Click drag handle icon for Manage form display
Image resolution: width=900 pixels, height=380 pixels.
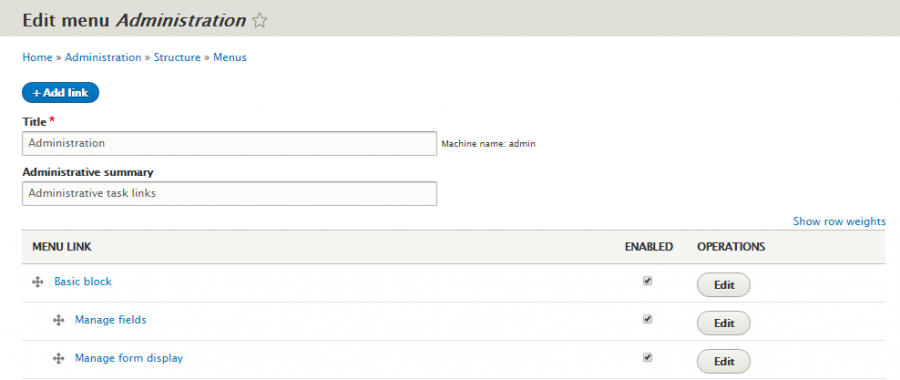[x=59, y=358]
